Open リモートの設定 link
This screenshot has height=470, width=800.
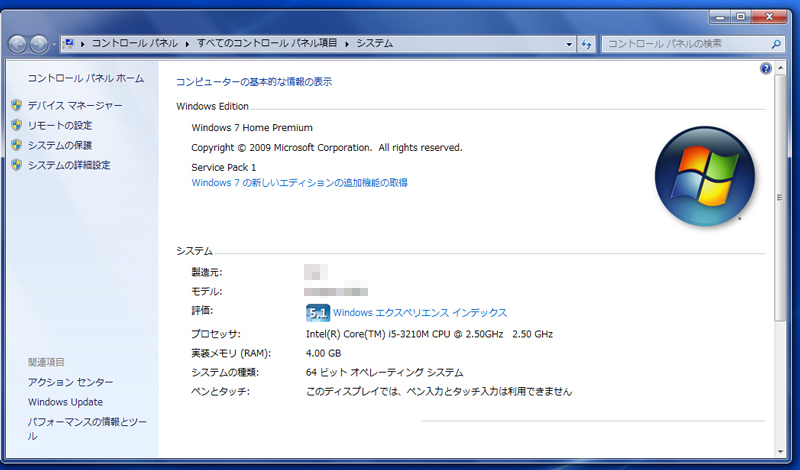(60, 125)
